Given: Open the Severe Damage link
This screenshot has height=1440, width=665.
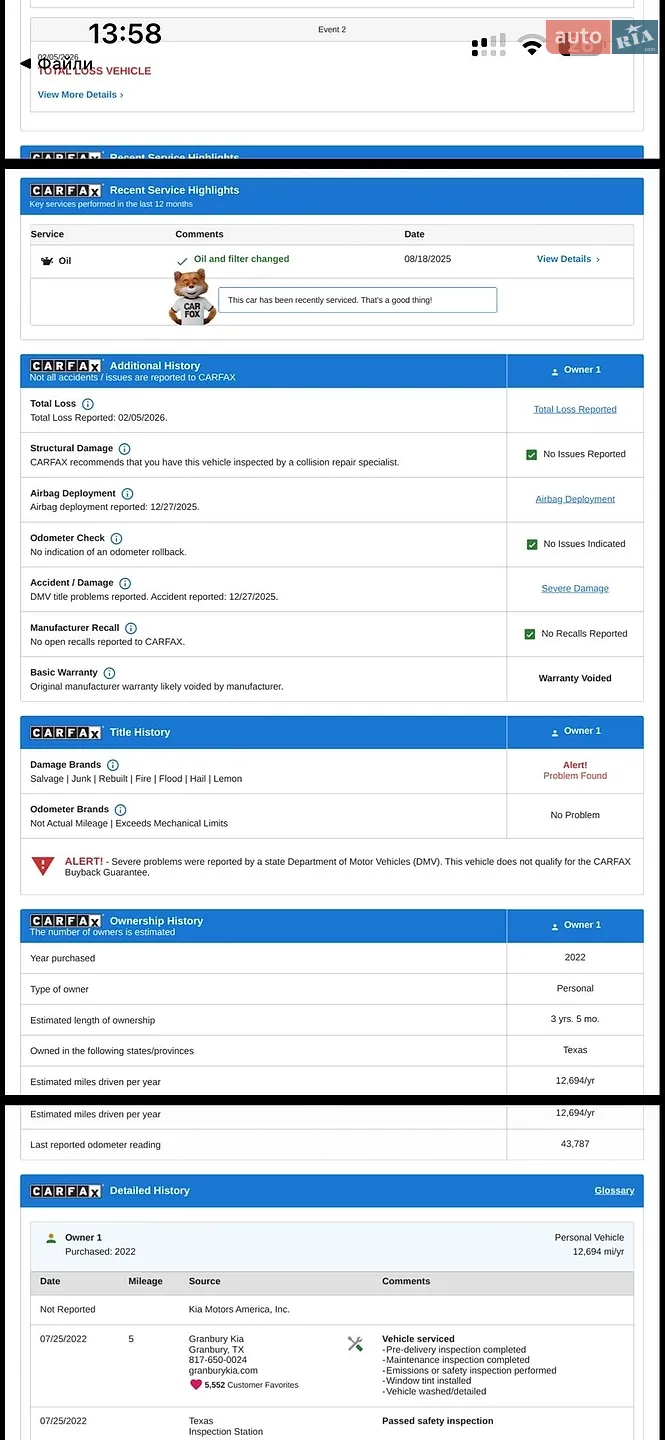Looking at the screenshot, I should (x=575, y=589).
